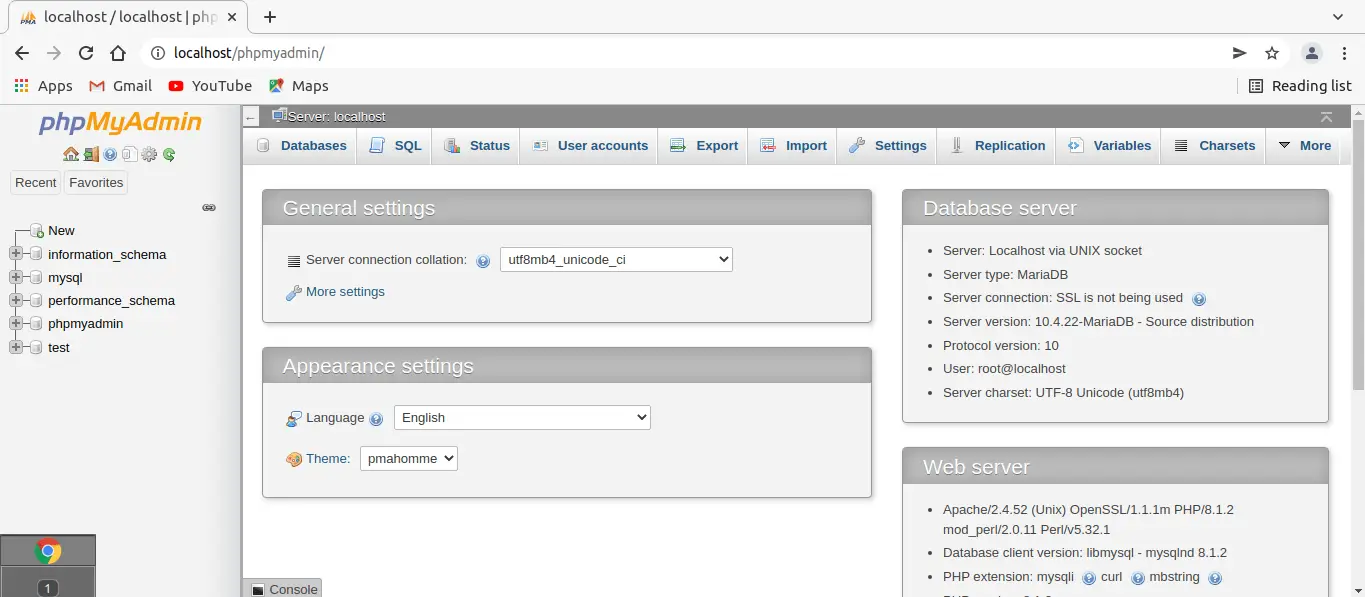Screen dimensions: 1365x597
Task: Open the Status tab
Action: tap(477, 146)
